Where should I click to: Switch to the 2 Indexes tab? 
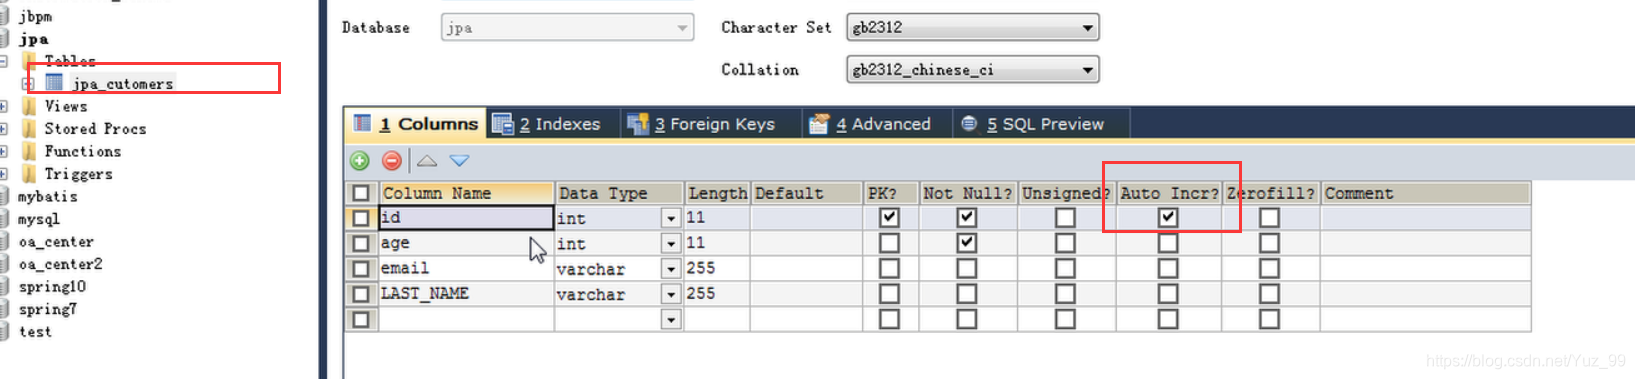pyautogui.click(x=552, y=124)
